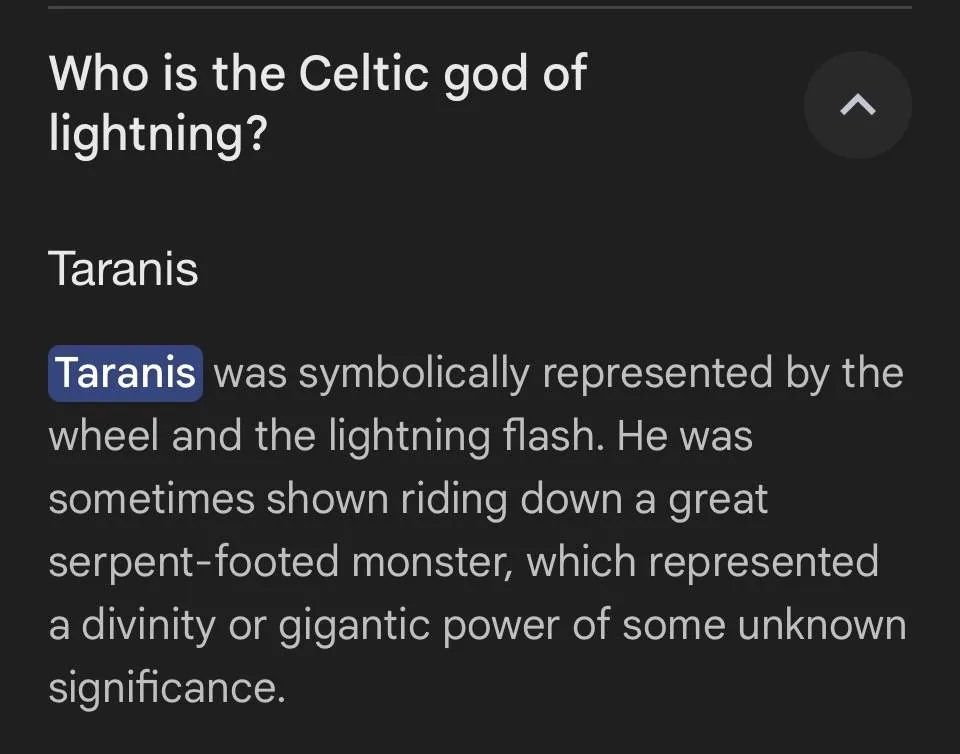This screenshot has height=754, width=960.
Task: Click the word 'unknown' in the answer text
Action: click(822, 625)
